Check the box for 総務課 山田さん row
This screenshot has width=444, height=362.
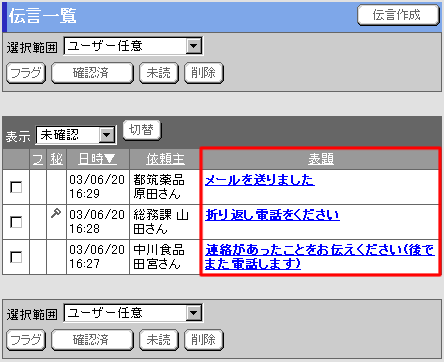pos(16,222)
